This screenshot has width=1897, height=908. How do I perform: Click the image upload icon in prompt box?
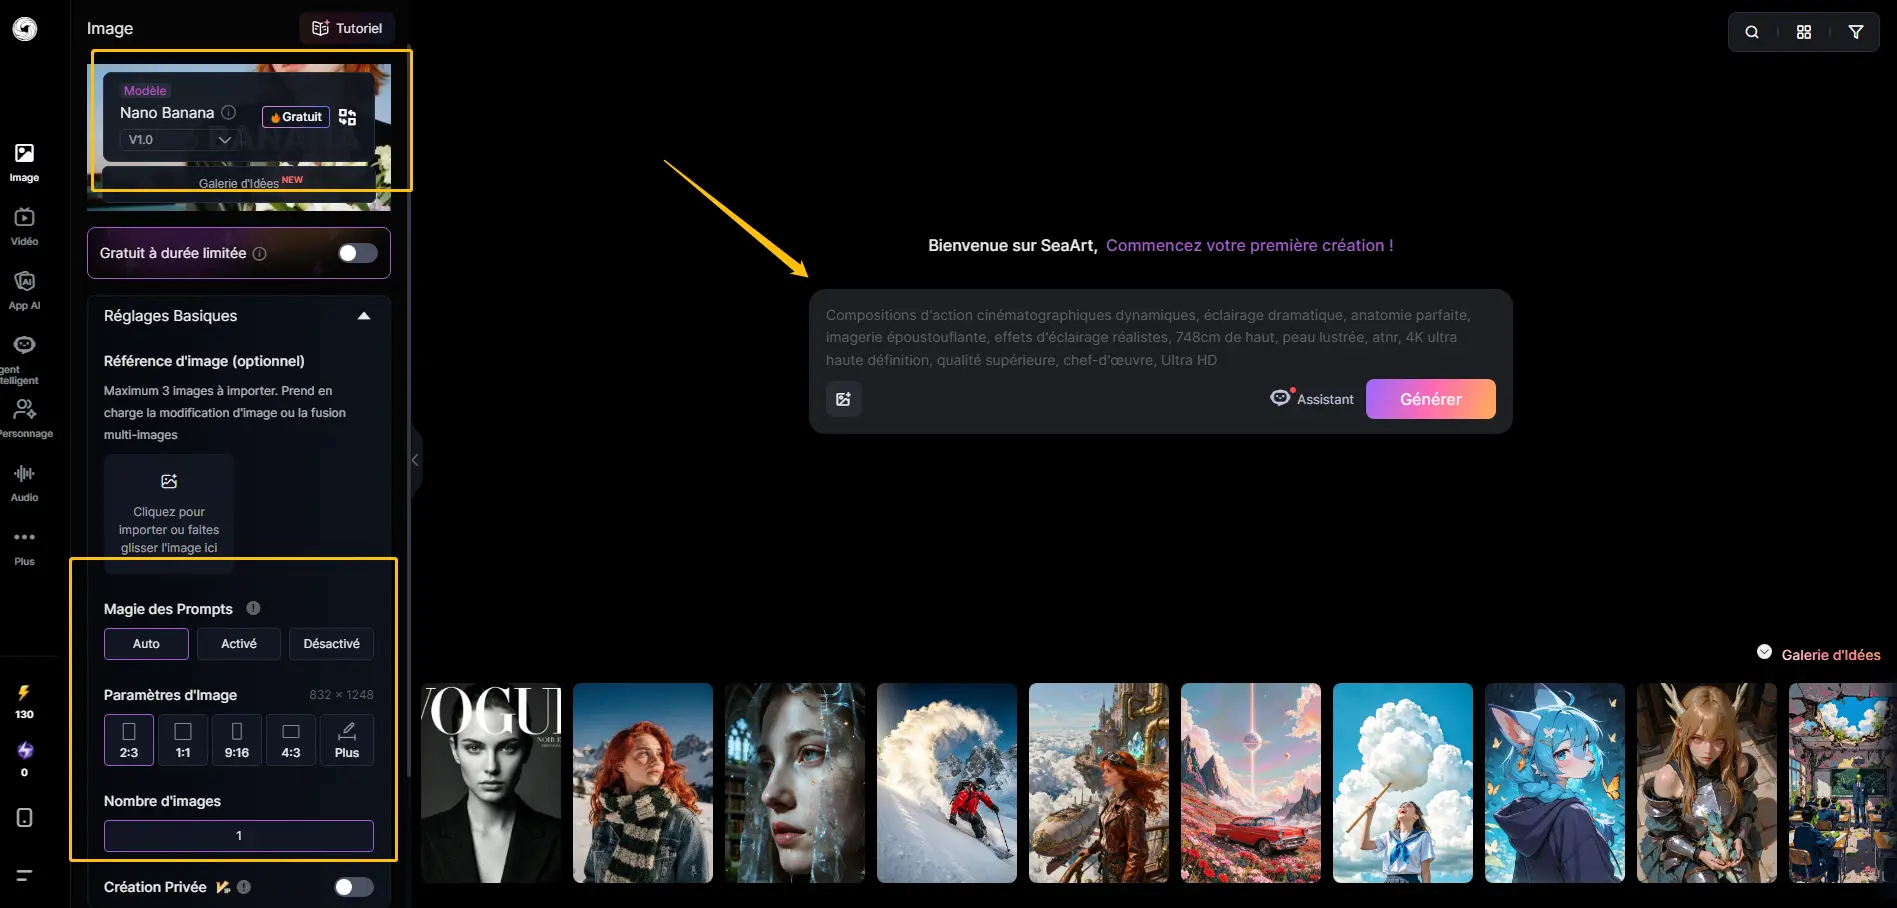844,399
